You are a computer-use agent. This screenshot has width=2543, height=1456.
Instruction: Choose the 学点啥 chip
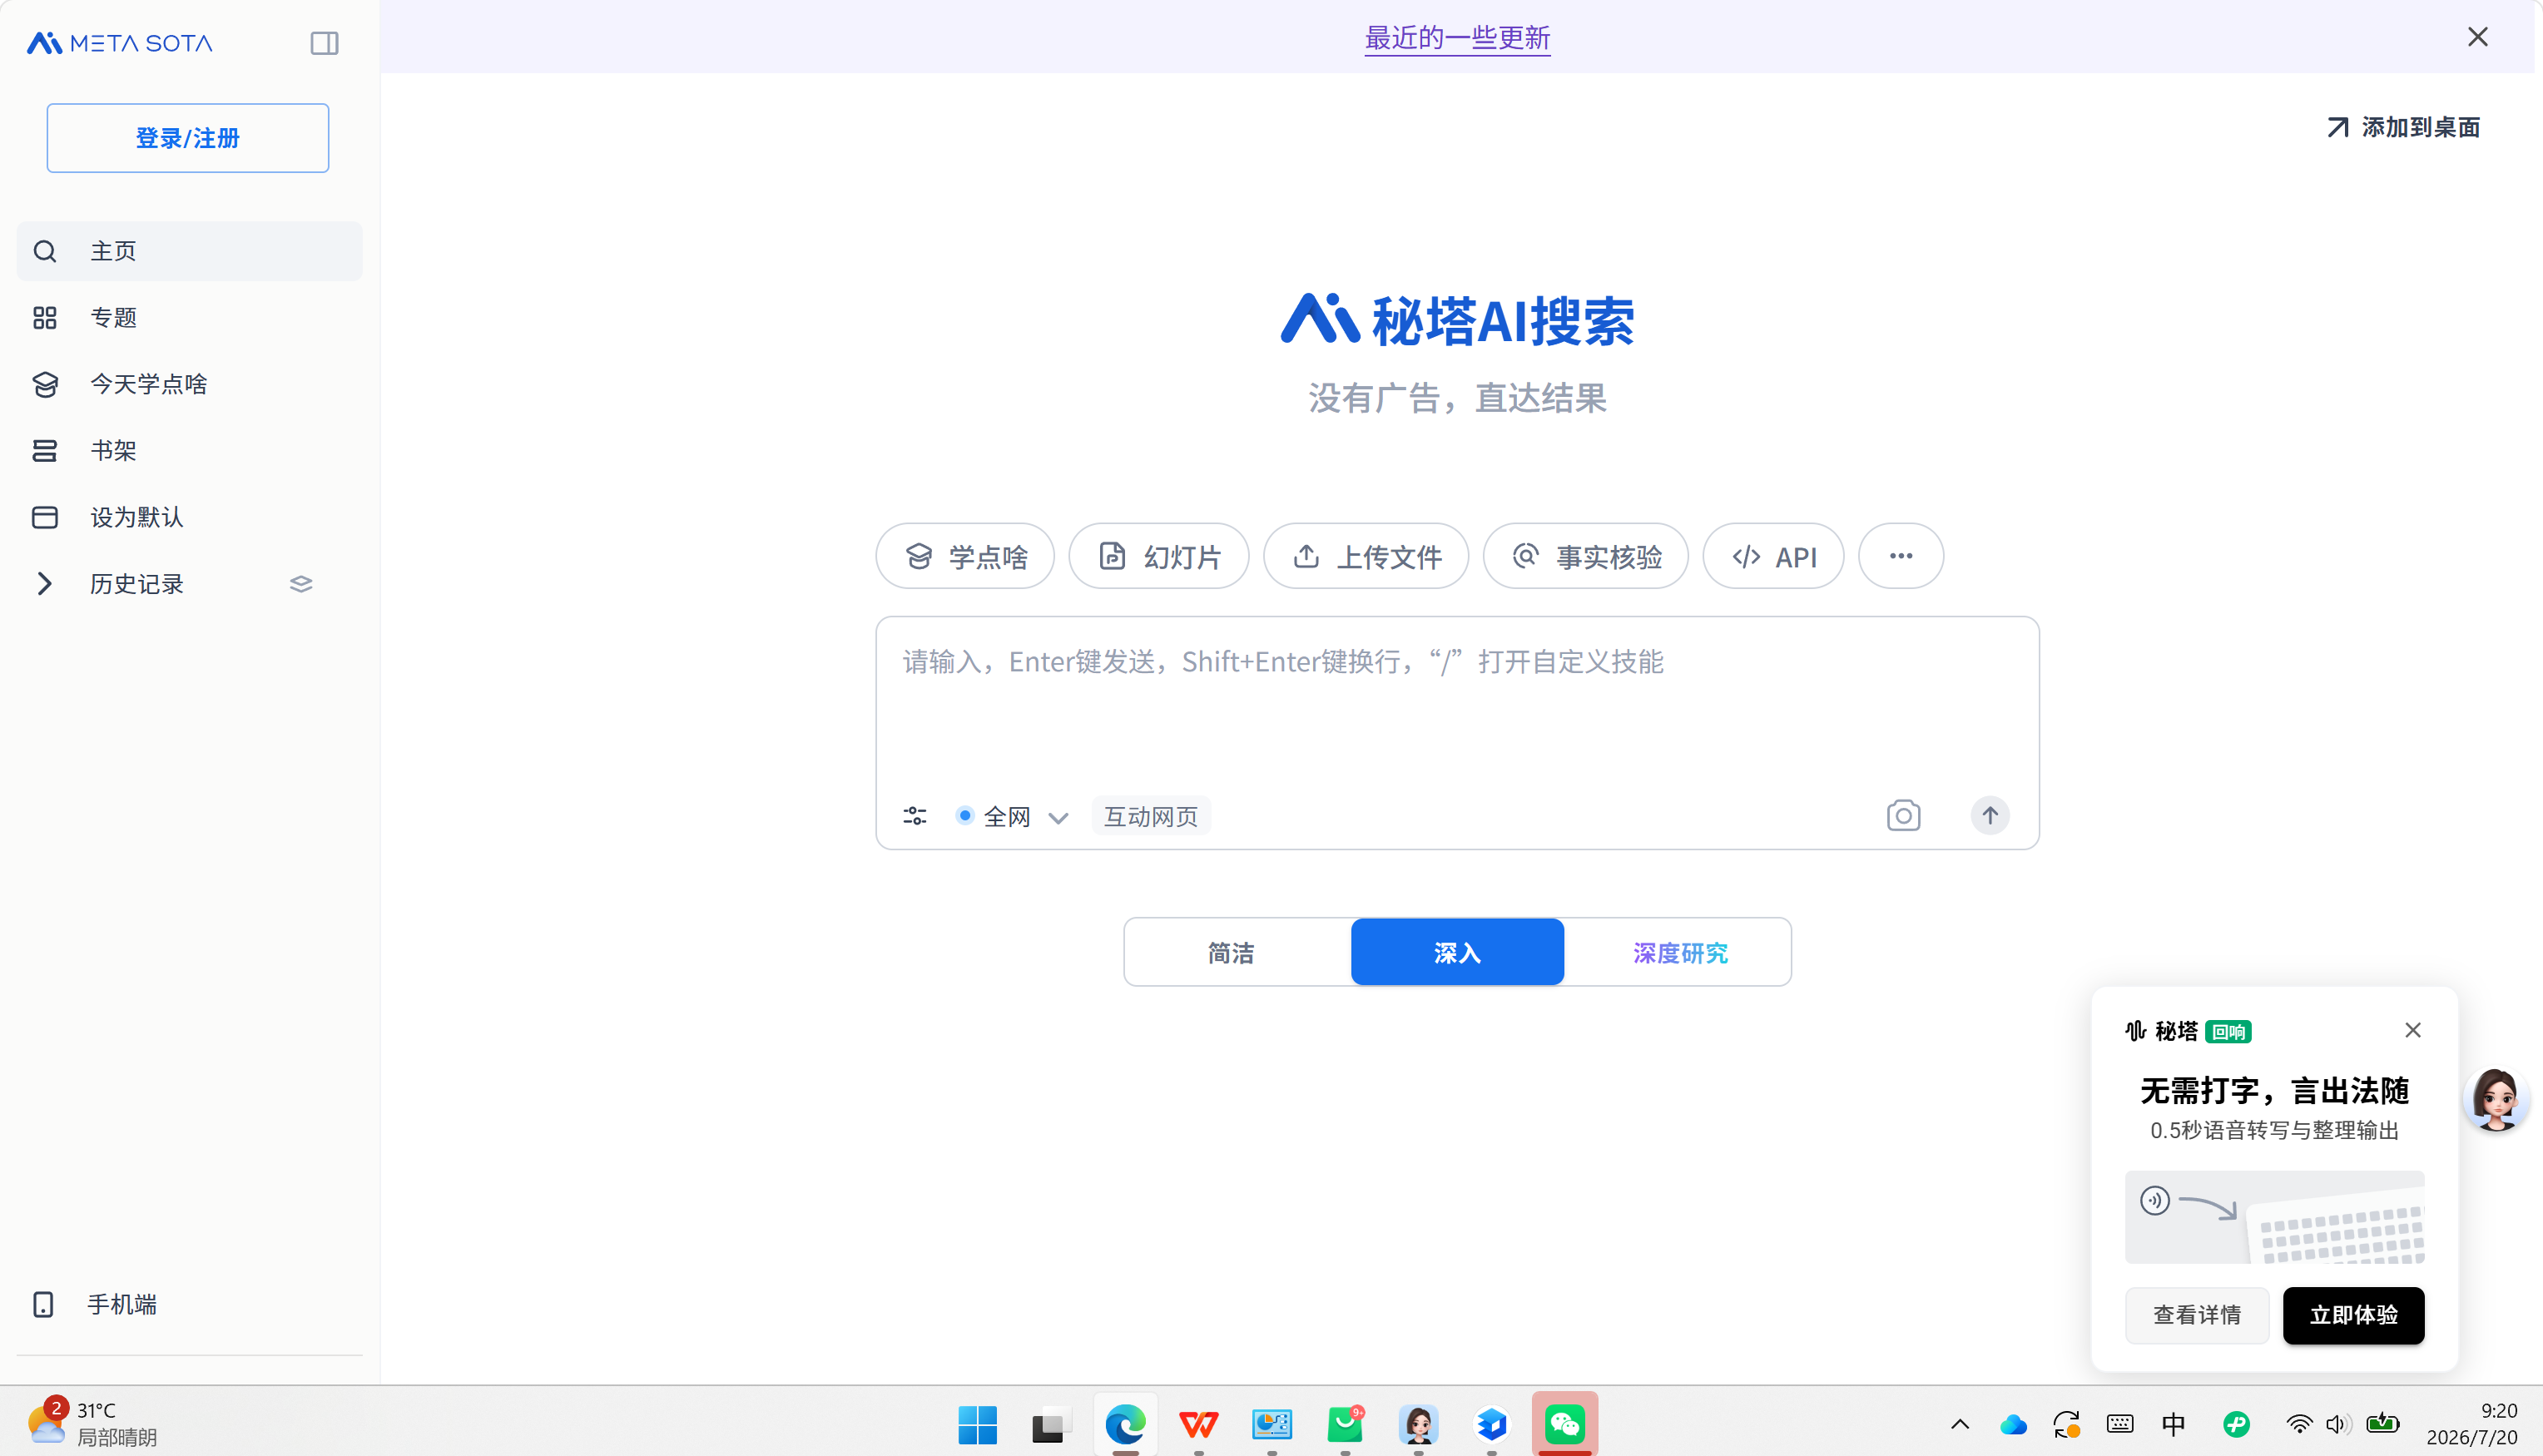(x=965, y=556)
